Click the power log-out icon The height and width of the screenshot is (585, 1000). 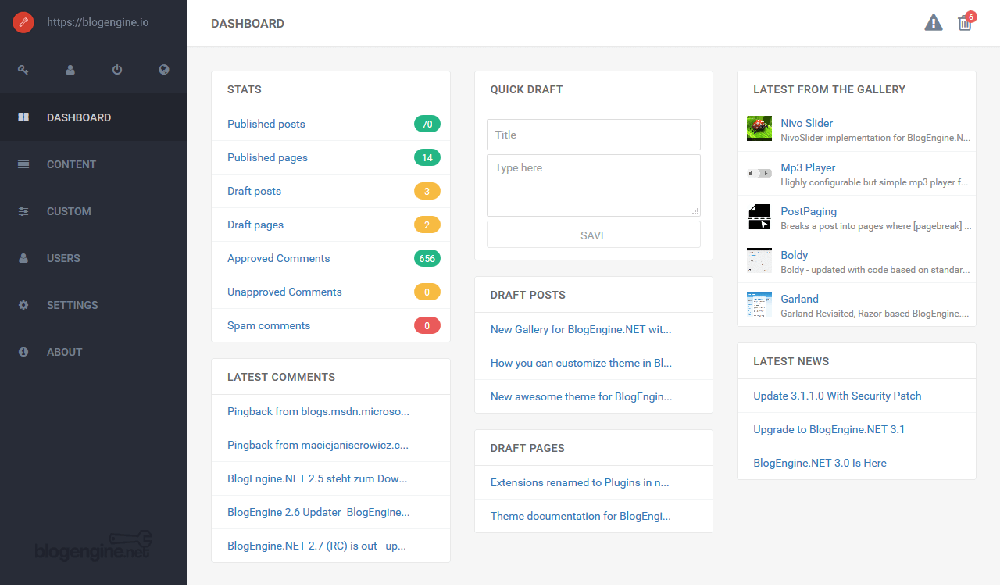pos(117,70)
